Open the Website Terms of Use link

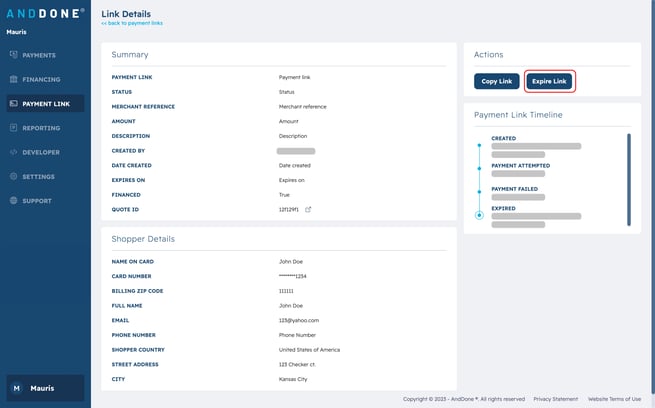coord(614,399)
